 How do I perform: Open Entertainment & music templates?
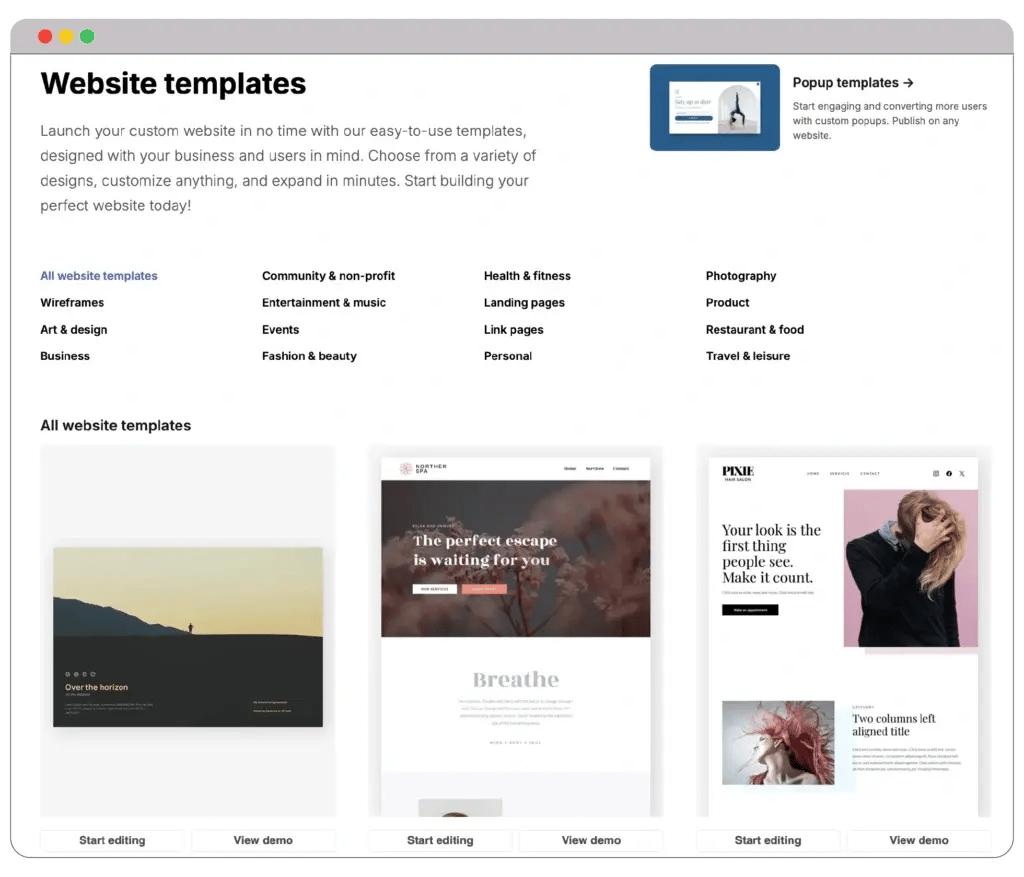(324, 303)
